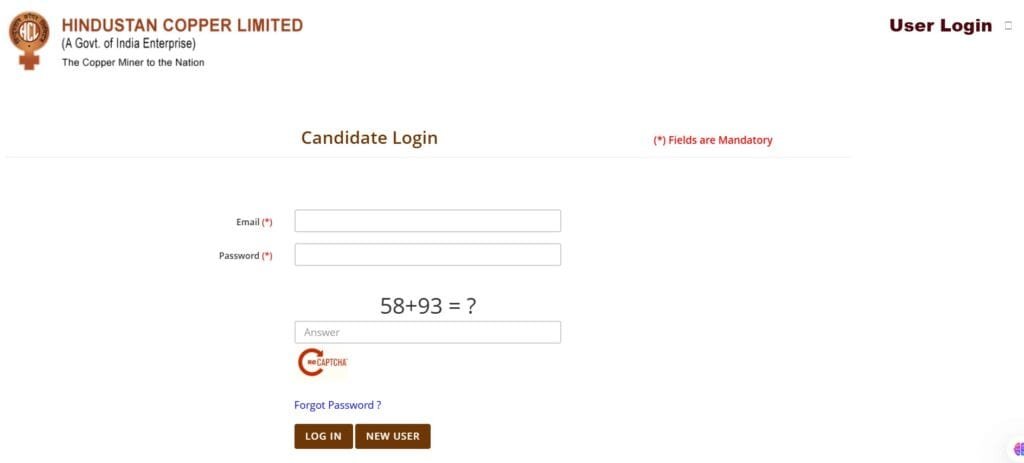The width and height of the screenshot is (1024, 463).
Task: Focus the Email input field
Action: 427,221
